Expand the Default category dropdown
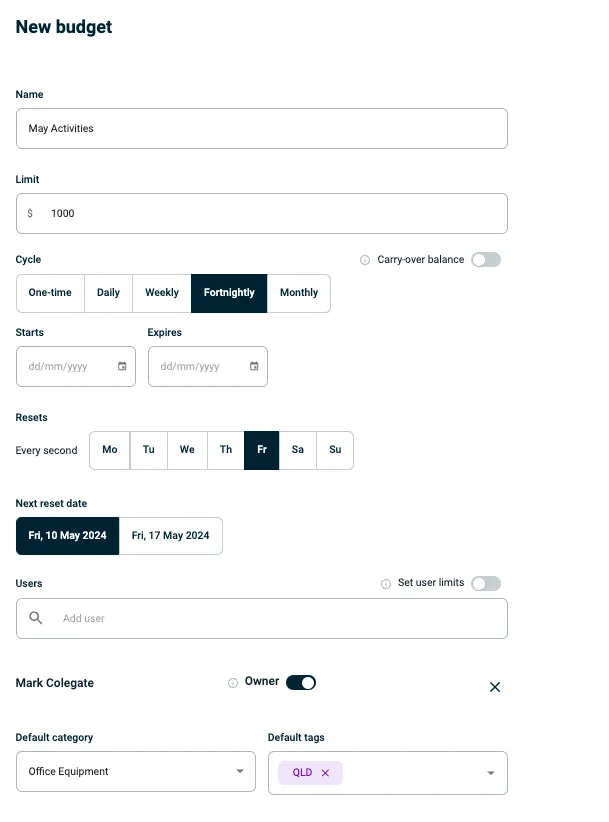This screenshot has height=822, width=609. (x=239, y=772)
